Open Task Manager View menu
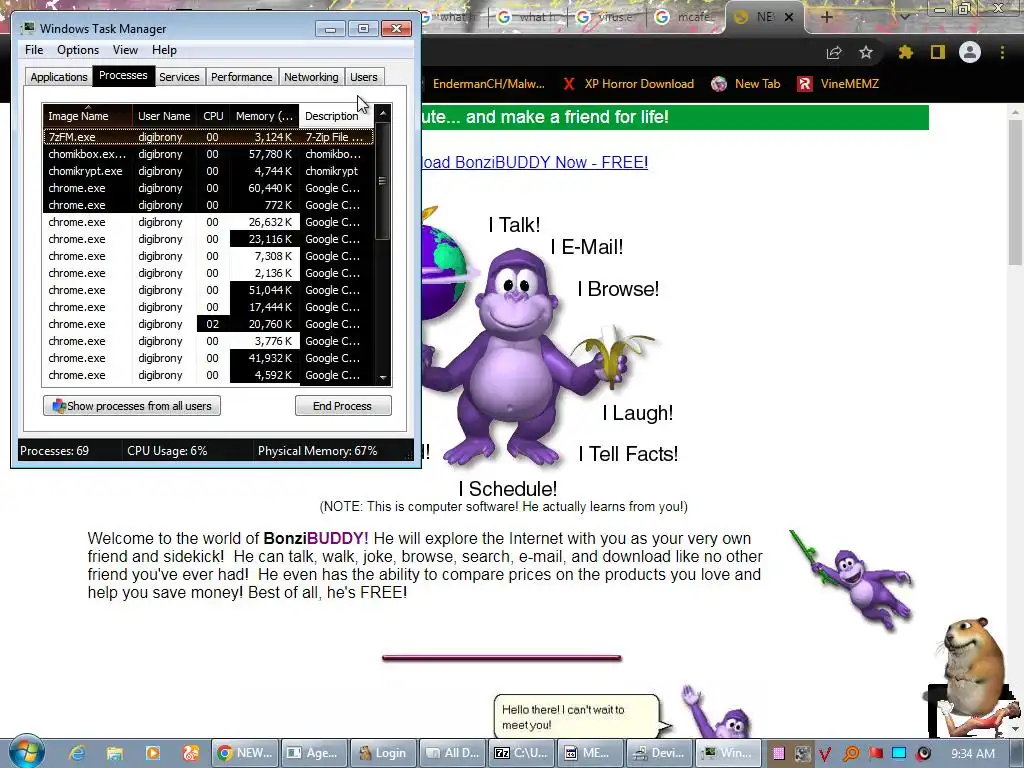The image size is (1024, 768). tap(125, 50)
